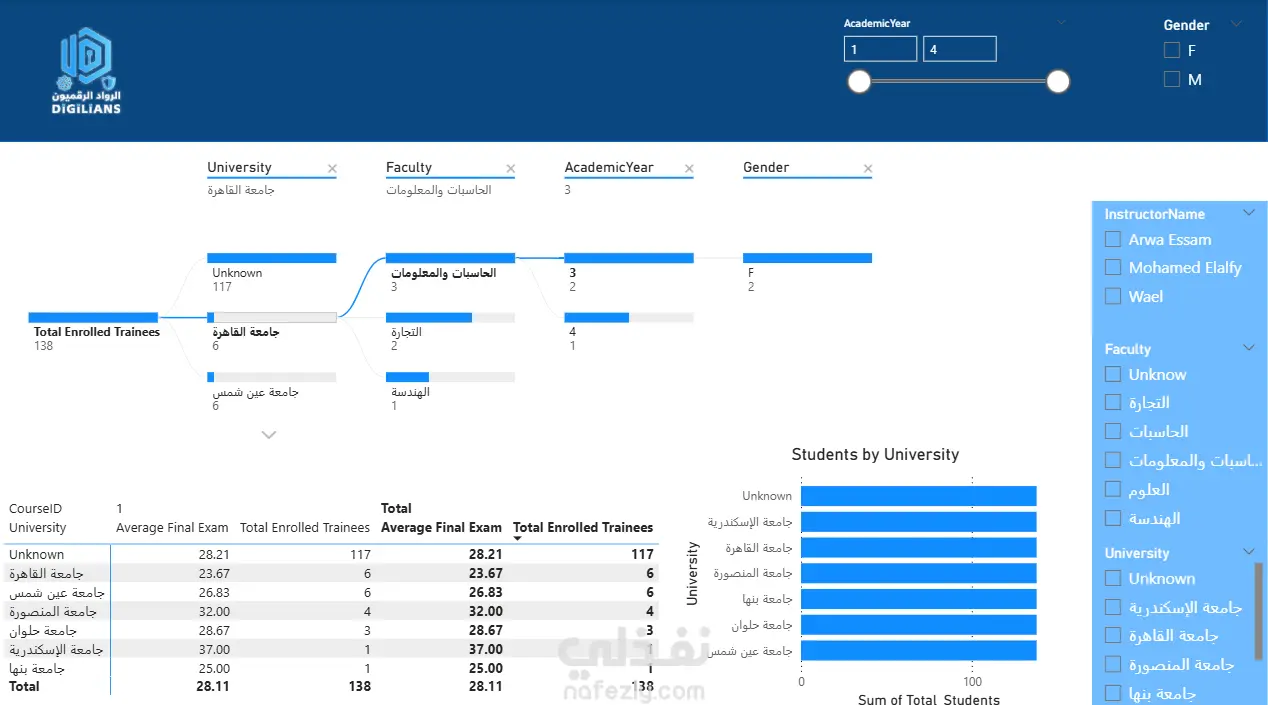Image resolution: width=1268 pixels, height=705 pixels.
Task: Check the Arwa Essam instructor checkbox
Action: (1112, 239)
